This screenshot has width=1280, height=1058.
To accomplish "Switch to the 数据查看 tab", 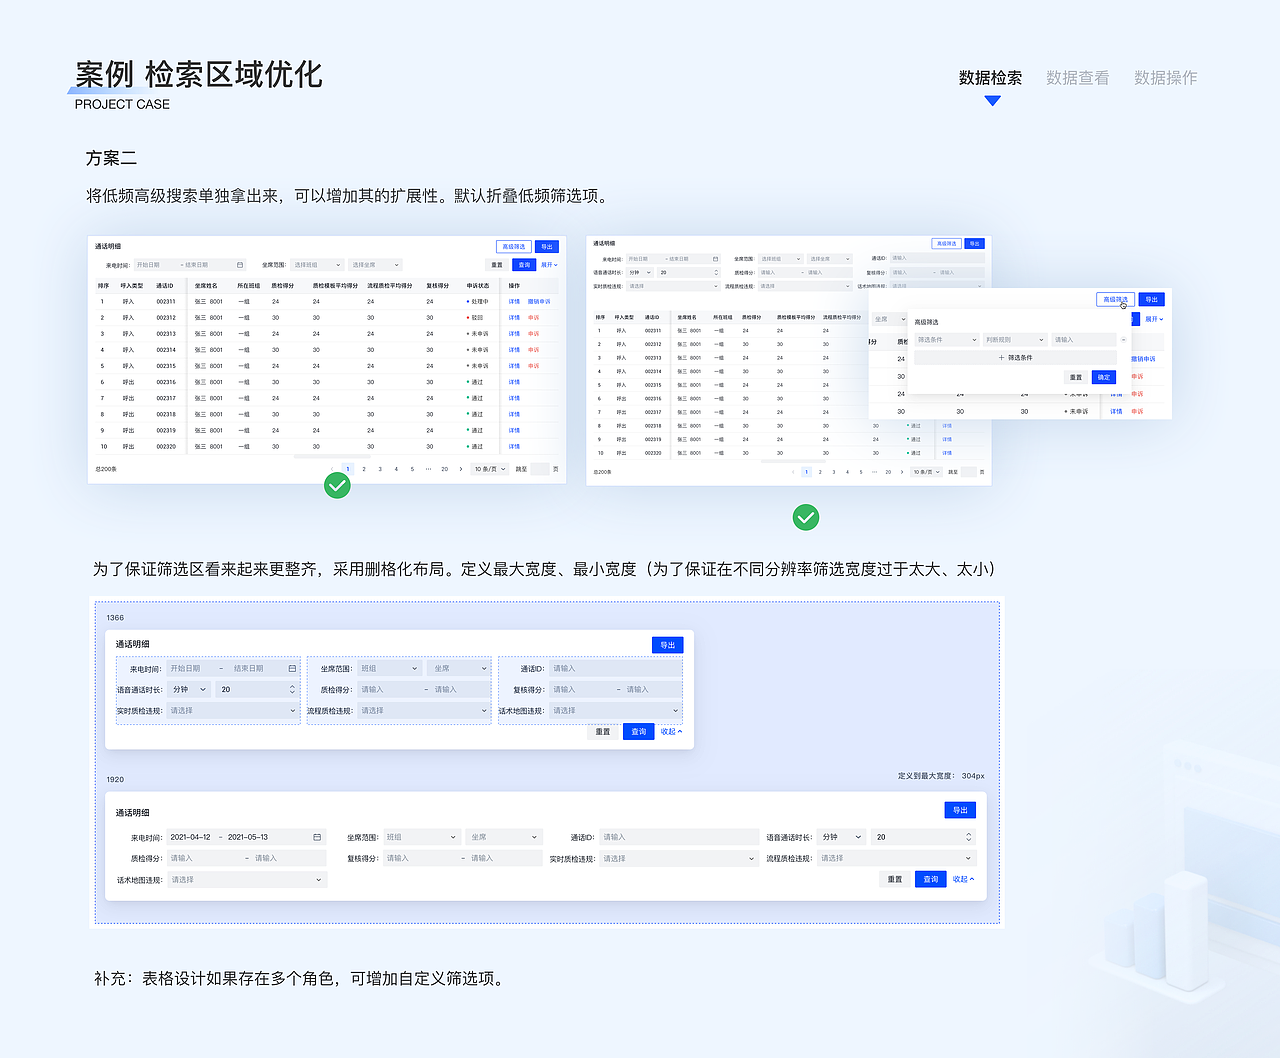I will 1076,77.
